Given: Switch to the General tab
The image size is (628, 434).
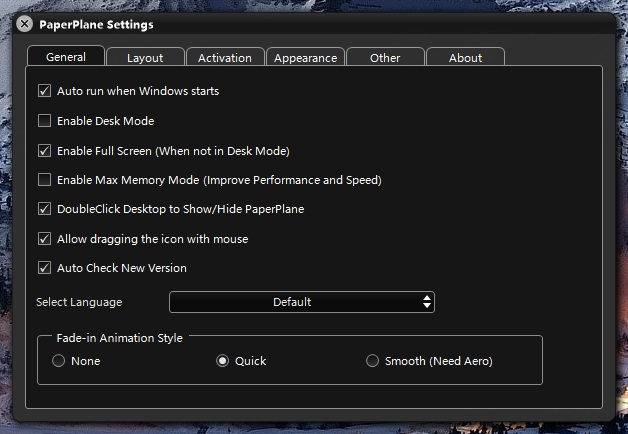Looking at the screenshot, I should (66, 57).
